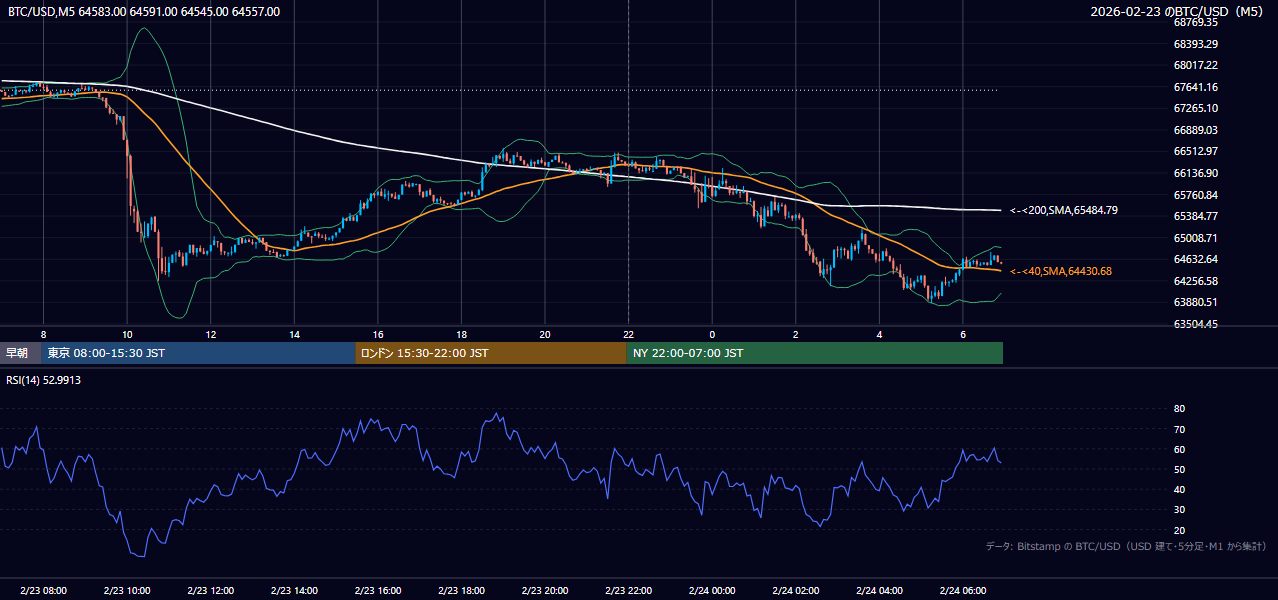Click the 64256.58 price axis label

(1196, 281)
